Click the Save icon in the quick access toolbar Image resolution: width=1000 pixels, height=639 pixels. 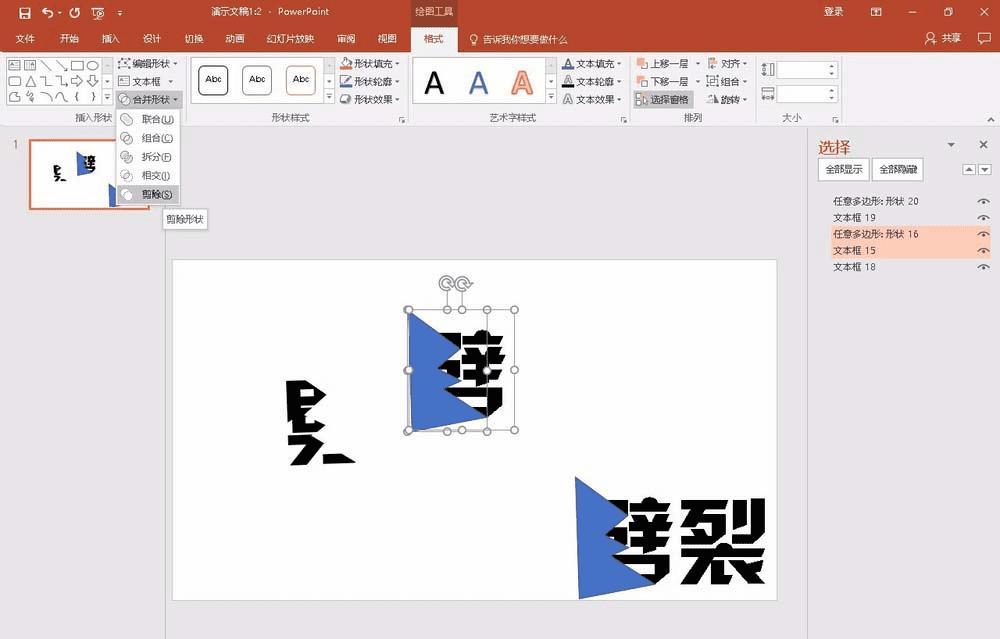[25, 13]
